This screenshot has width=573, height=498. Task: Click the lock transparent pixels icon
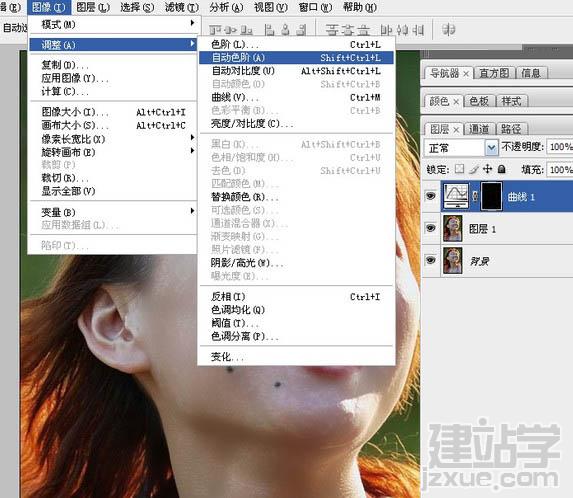(x=459, y=169)
